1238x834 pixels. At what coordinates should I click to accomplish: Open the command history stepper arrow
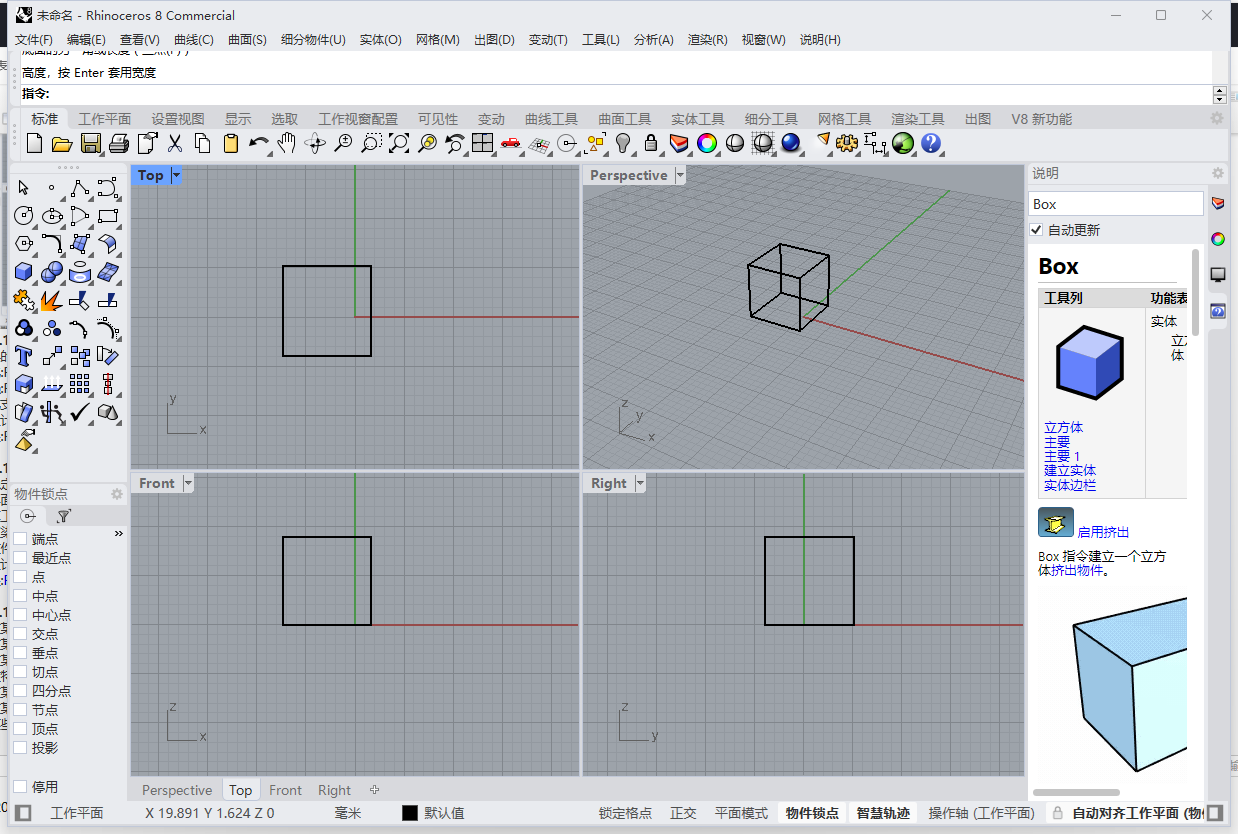[1219, 94]
